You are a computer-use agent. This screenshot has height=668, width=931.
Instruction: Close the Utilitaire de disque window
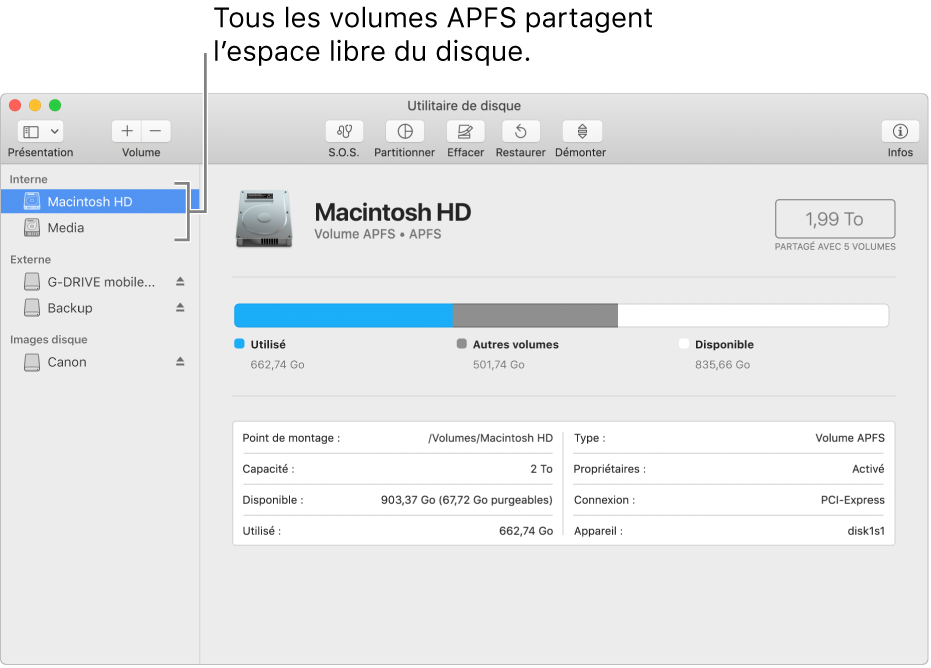click(x=15, y=105)
